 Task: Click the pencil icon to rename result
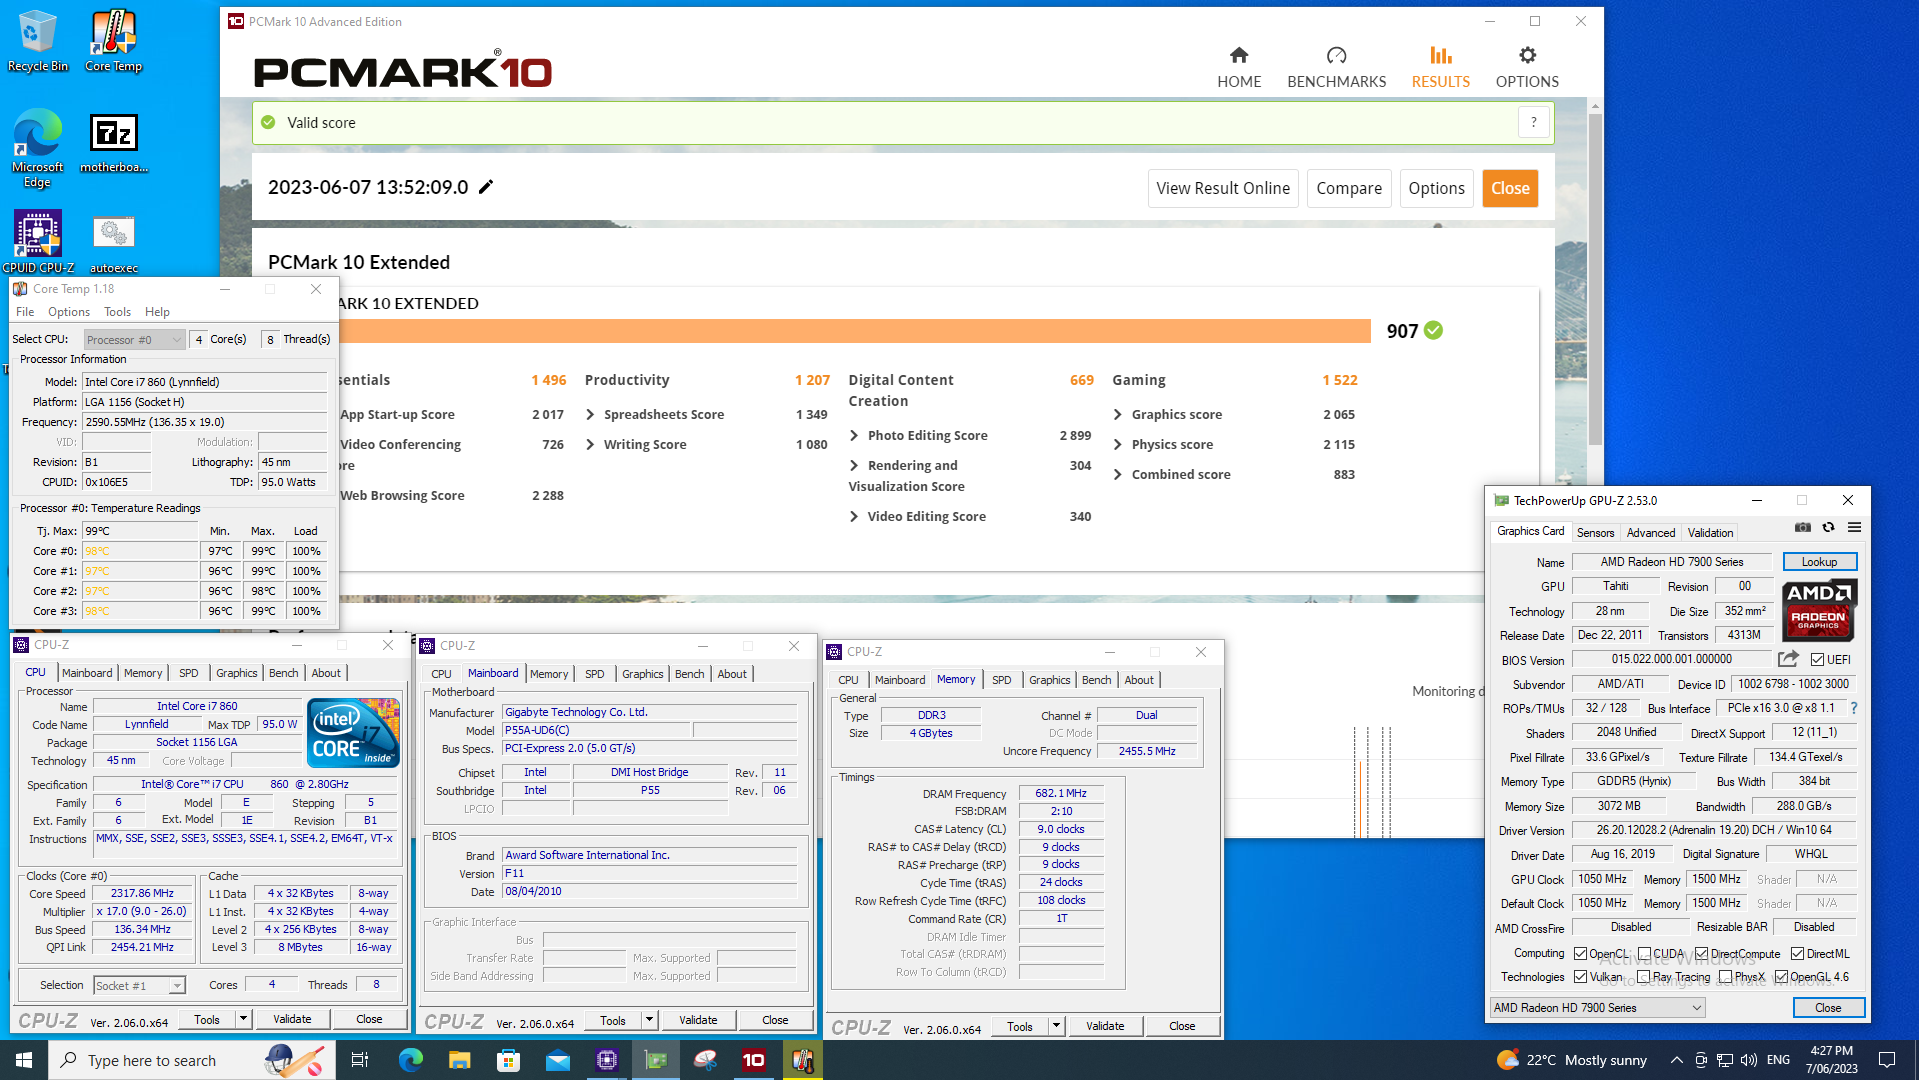[x=486, y=187]
